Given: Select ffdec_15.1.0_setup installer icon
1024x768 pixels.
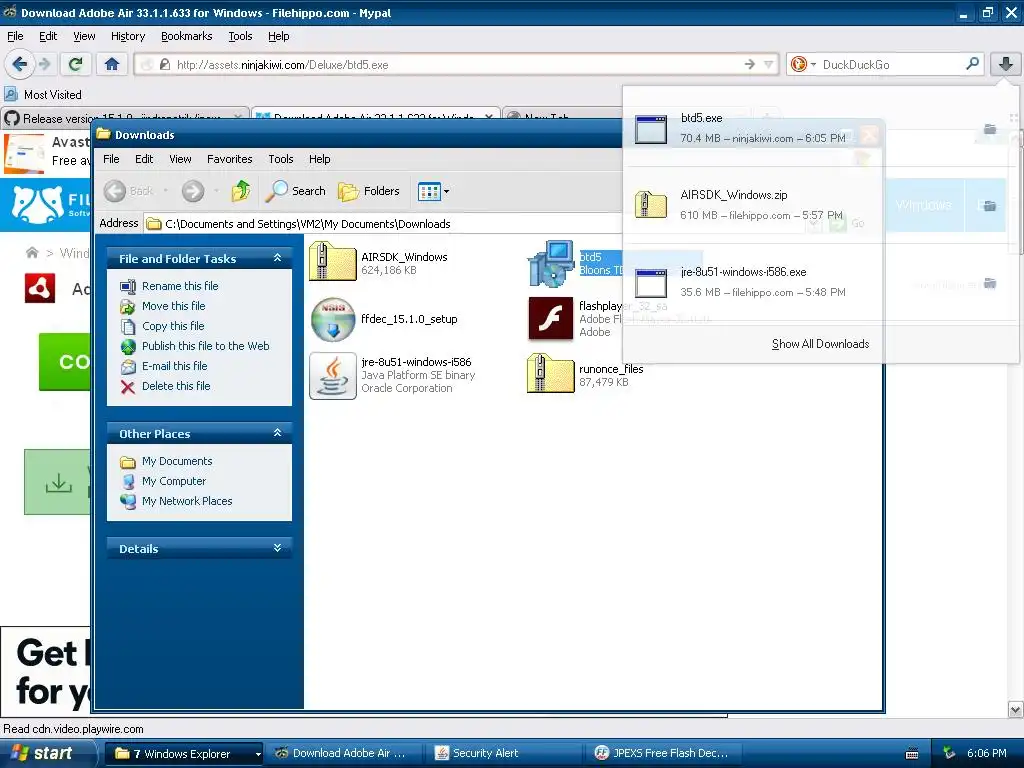Looking at the screenshot, I should (x=332, y=319).
